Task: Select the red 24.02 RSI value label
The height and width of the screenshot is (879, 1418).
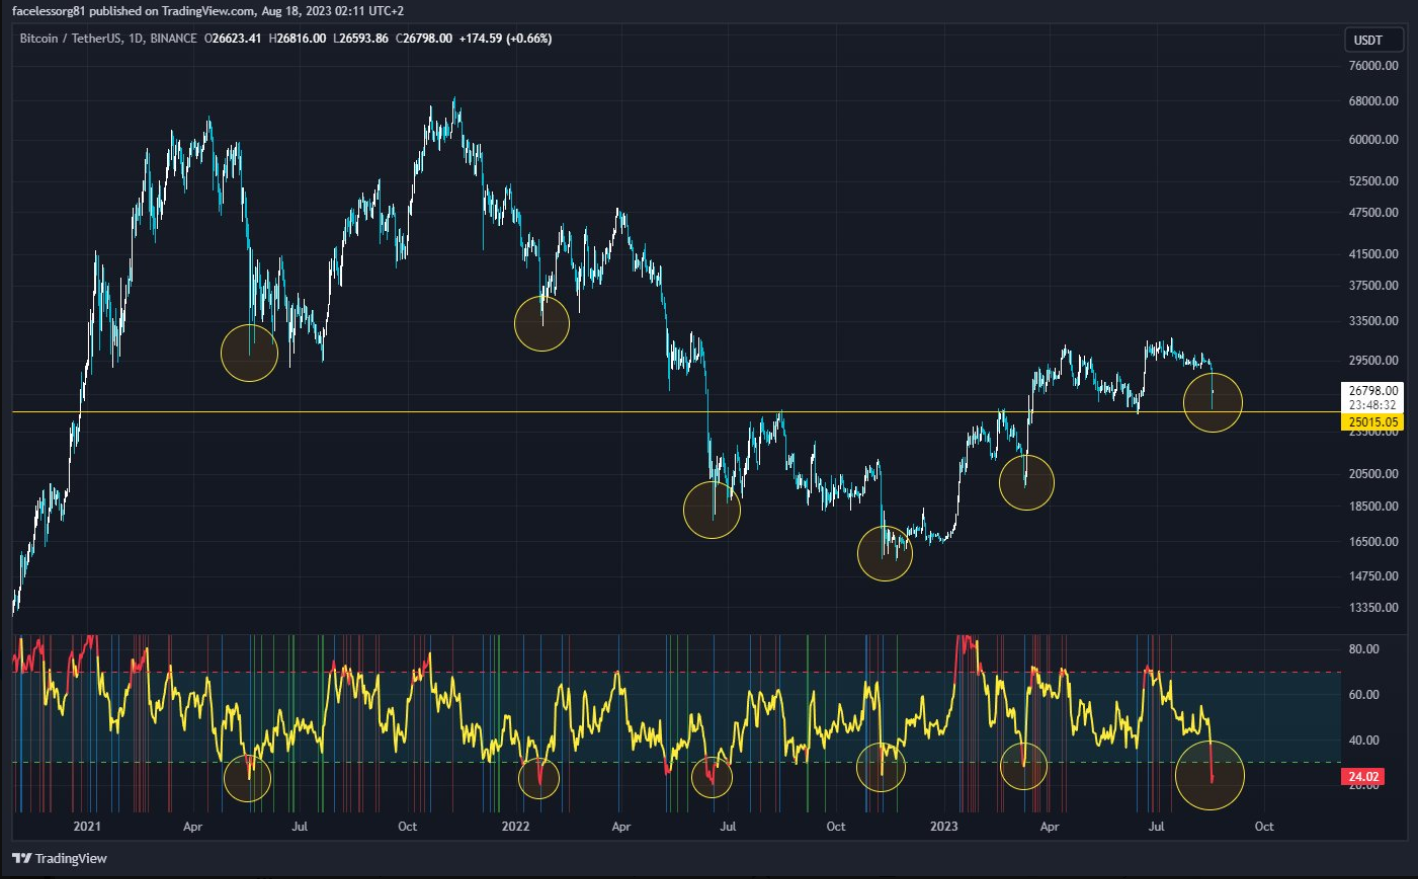Action: pyautogui.click(x=1362, y=776)
